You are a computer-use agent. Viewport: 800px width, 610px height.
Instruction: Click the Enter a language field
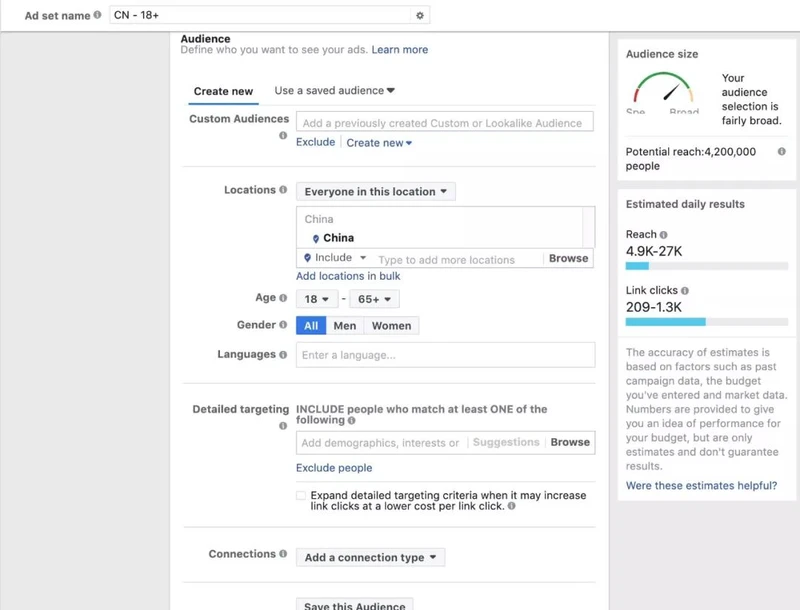(445, 355)
